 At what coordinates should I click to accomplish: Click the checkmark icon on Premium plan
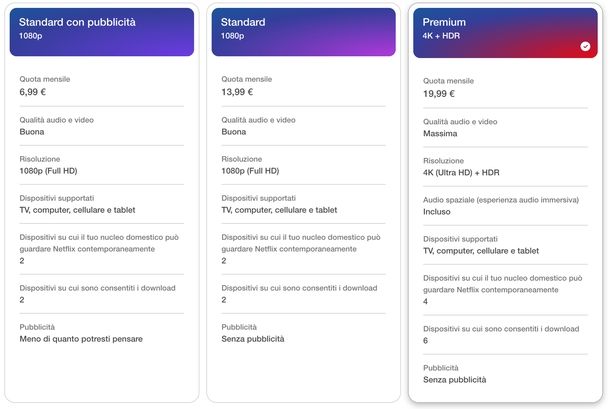585,46
